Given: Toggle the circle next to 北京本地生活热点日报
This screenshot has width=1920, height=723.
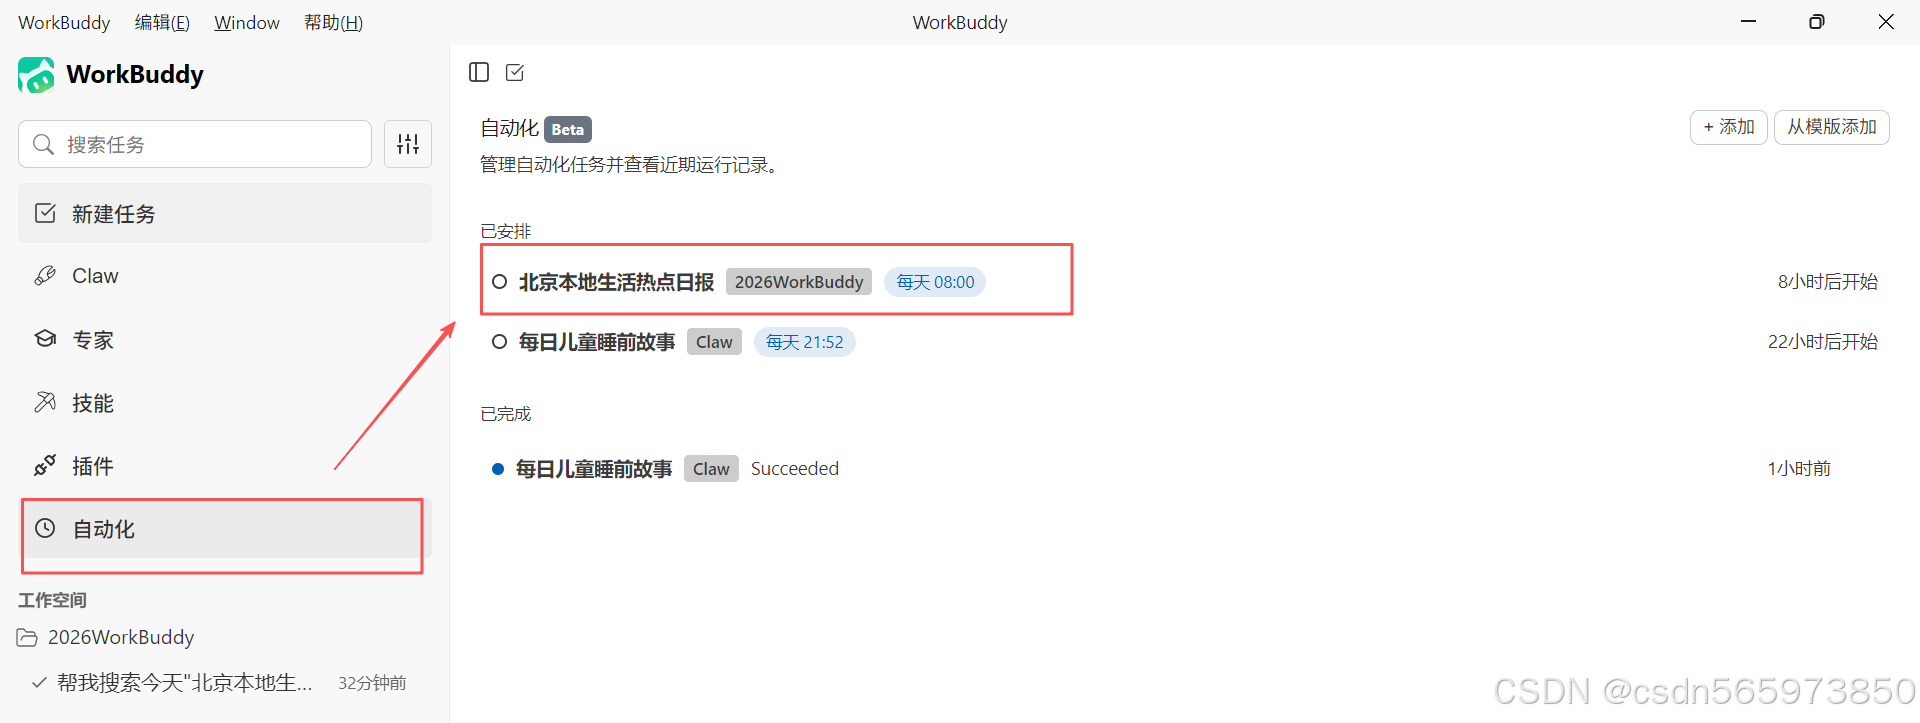Looking at the screenshot, I should click(500, 282).
